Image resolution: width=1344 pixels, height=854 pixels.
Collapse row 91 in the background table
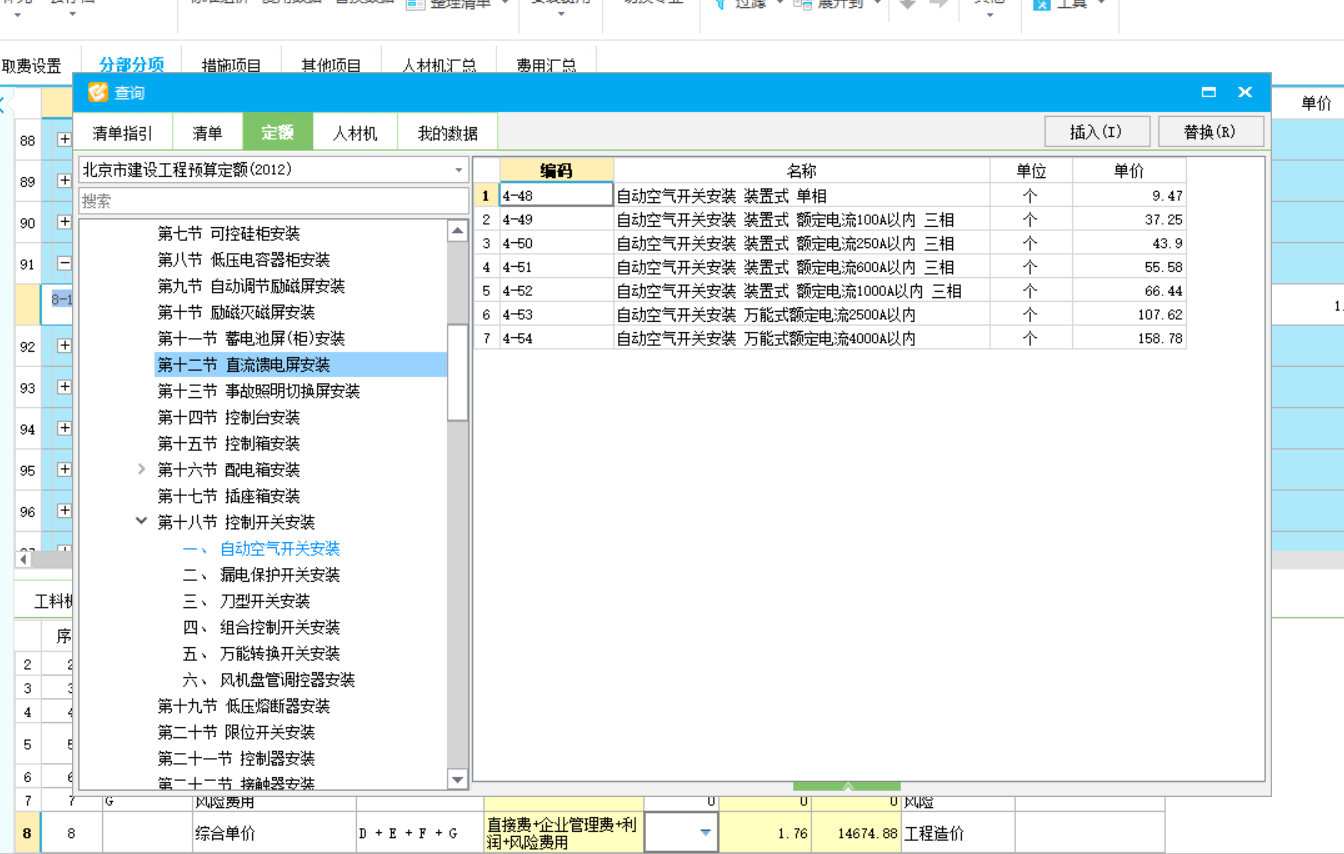point(64,264)
